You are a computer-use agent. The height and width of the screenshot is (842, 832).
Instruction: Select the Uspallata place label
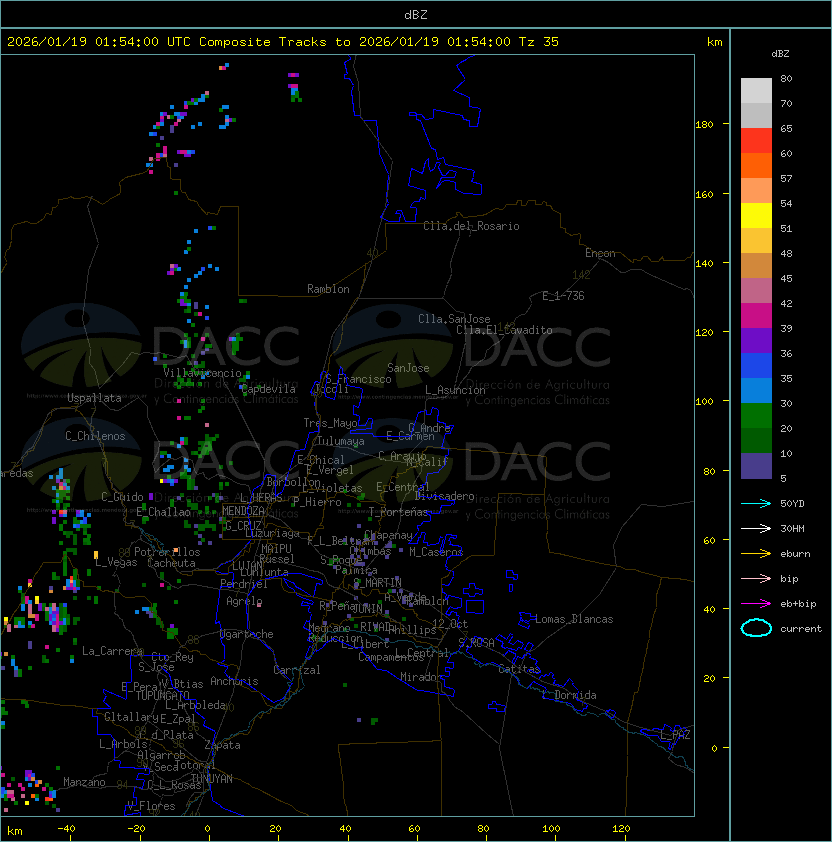94,398
